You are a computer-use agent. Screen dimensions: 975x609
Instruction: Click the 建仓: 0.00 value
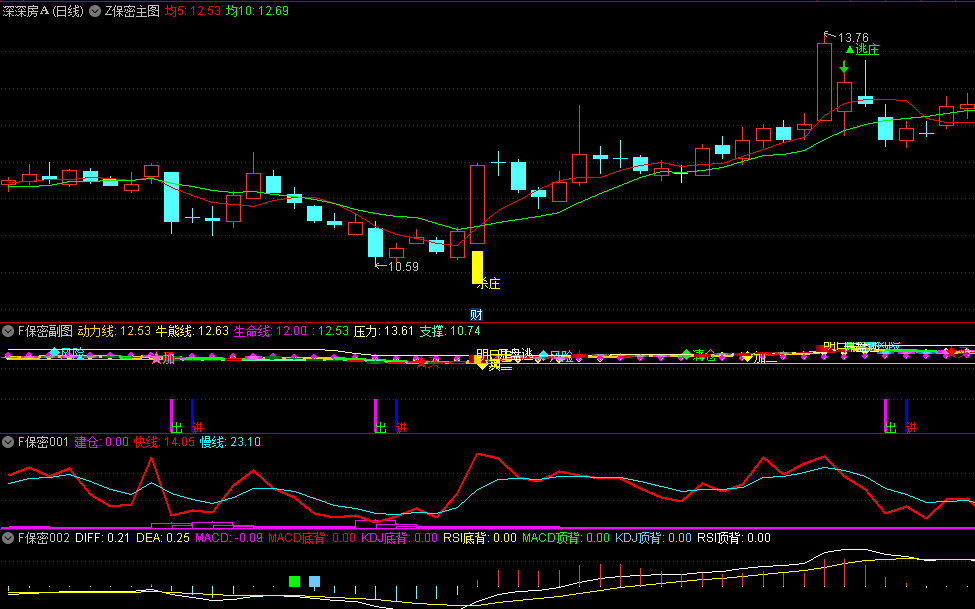[101, 442]
